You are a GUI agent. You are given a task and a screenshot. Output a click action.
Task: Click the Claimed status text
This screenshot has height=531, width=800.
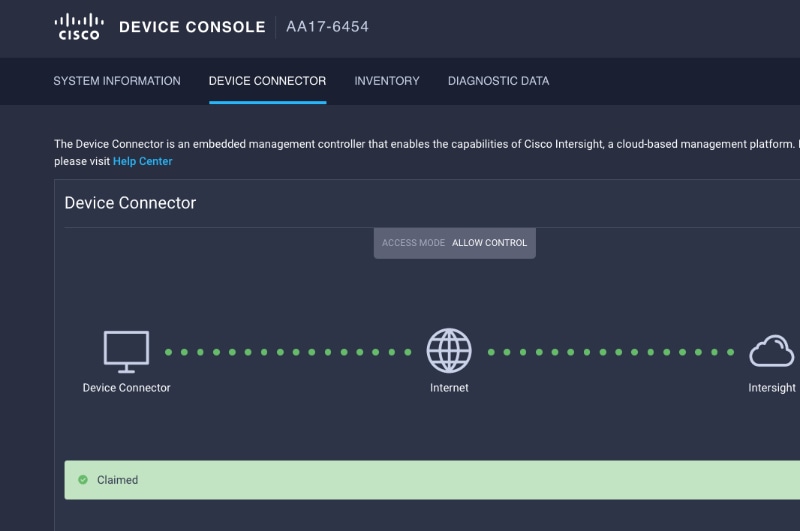[x=117, y=480]
